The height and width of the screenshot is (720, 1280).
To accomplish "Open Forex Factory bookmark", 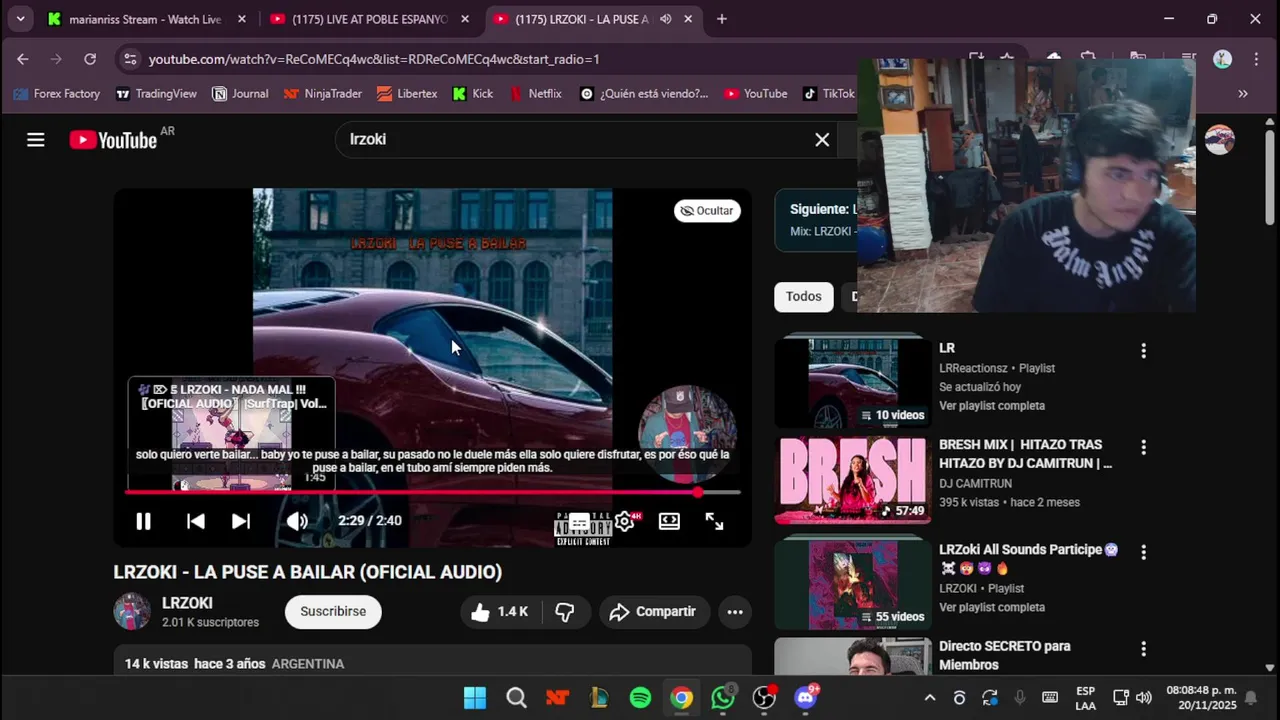I will (57, 94).
